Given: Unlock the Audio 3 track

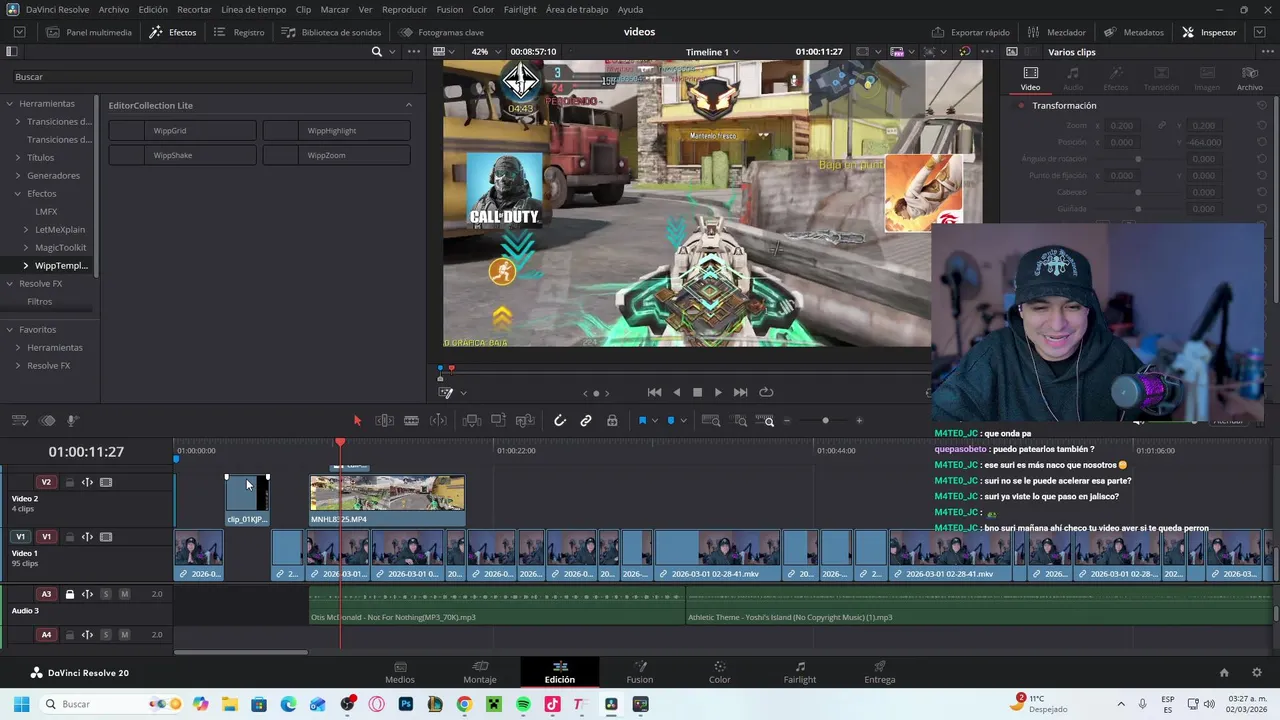Looking at the screenshot, I should 69,594.
